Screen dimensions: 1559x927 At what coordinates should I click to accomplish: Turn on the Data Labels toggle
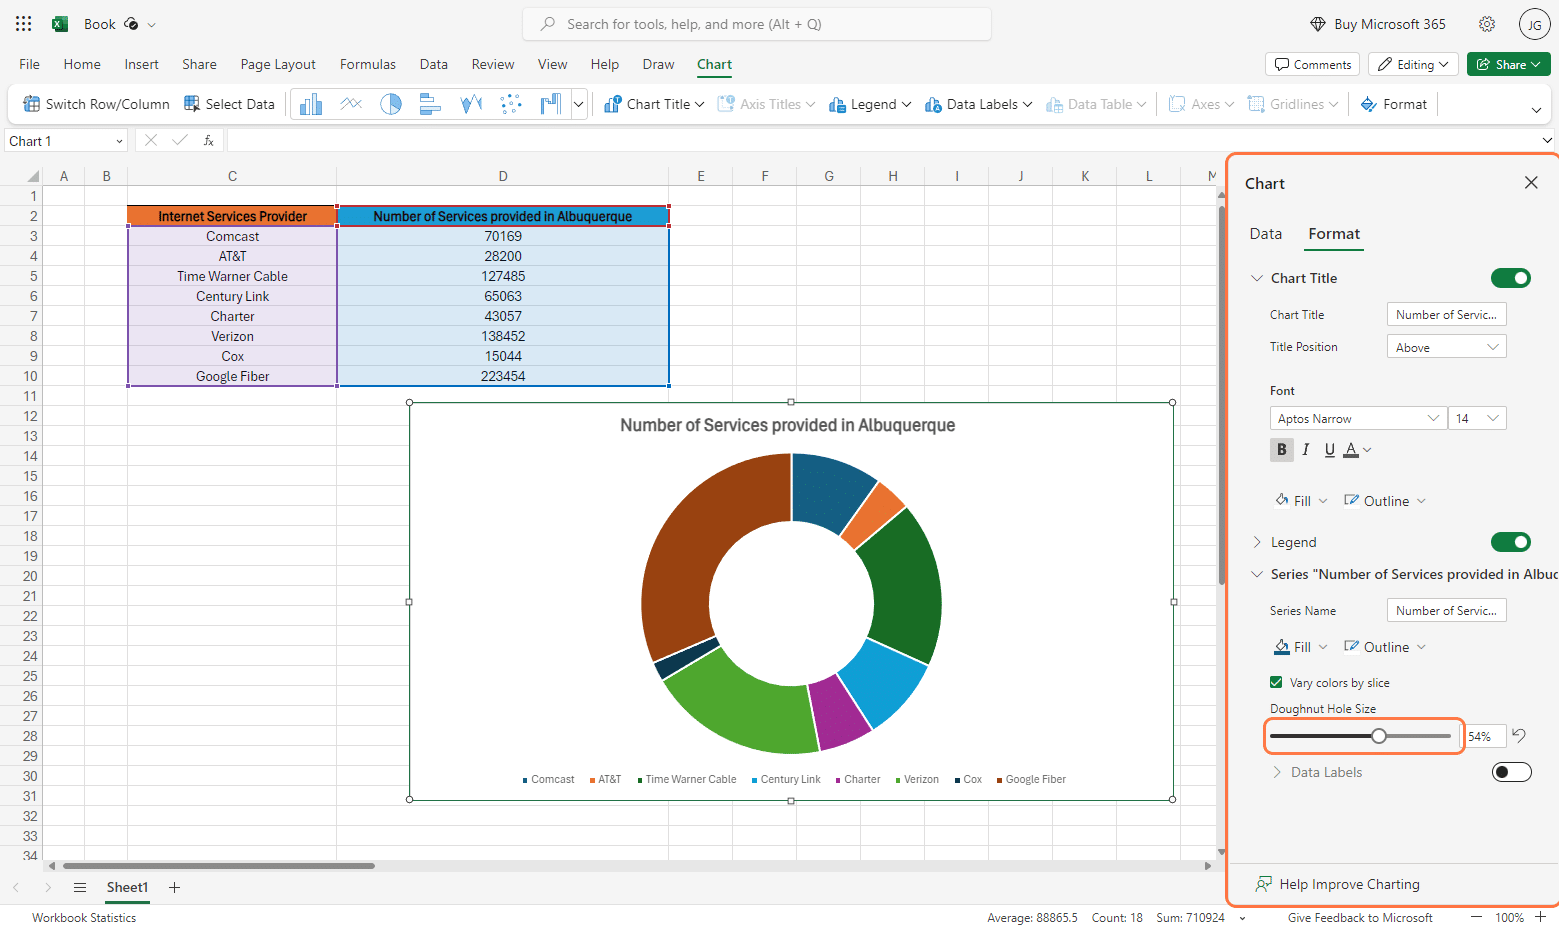1511,772
